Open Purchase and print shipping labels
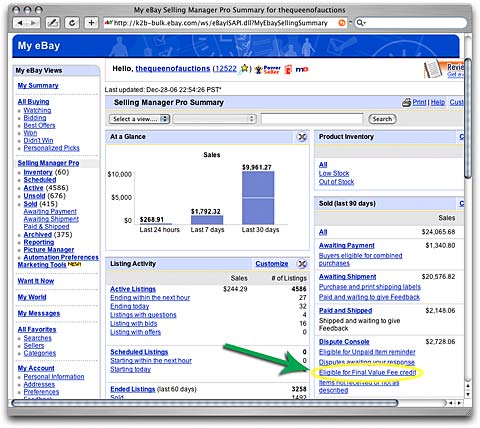This screenshot has height=428, width=480. (x=370, y=287)
